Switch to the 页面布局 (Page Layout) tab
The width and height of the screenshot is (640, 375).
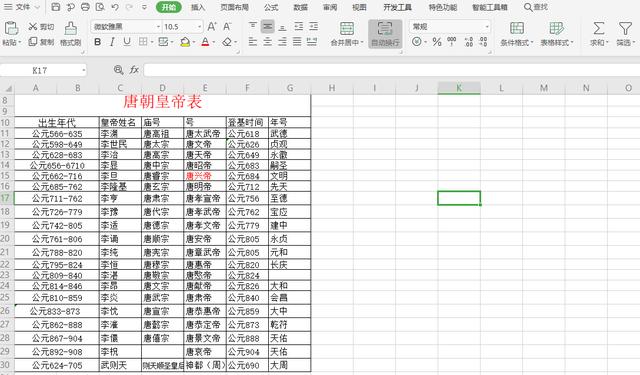[234, 7]
